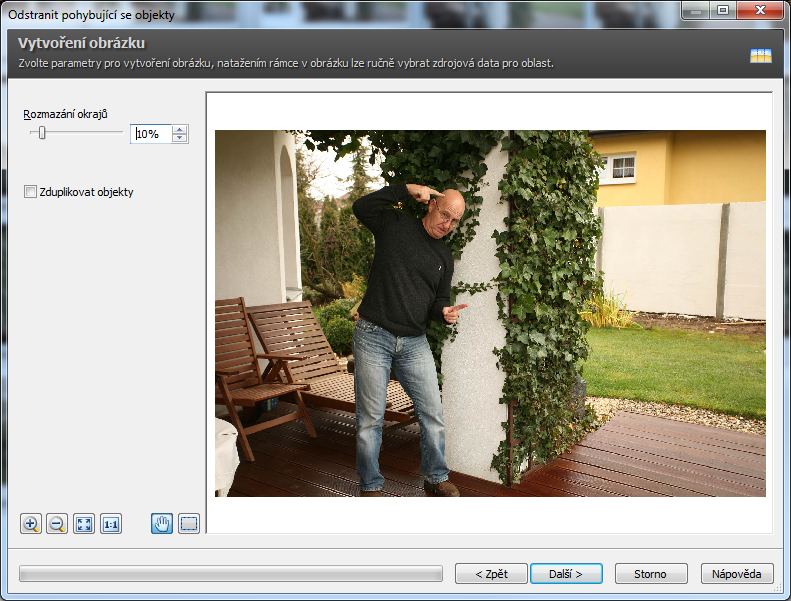Maximize the dialog window
This screenshot has width=791, height=601.
pyautogui.click(x=722, y=10)
